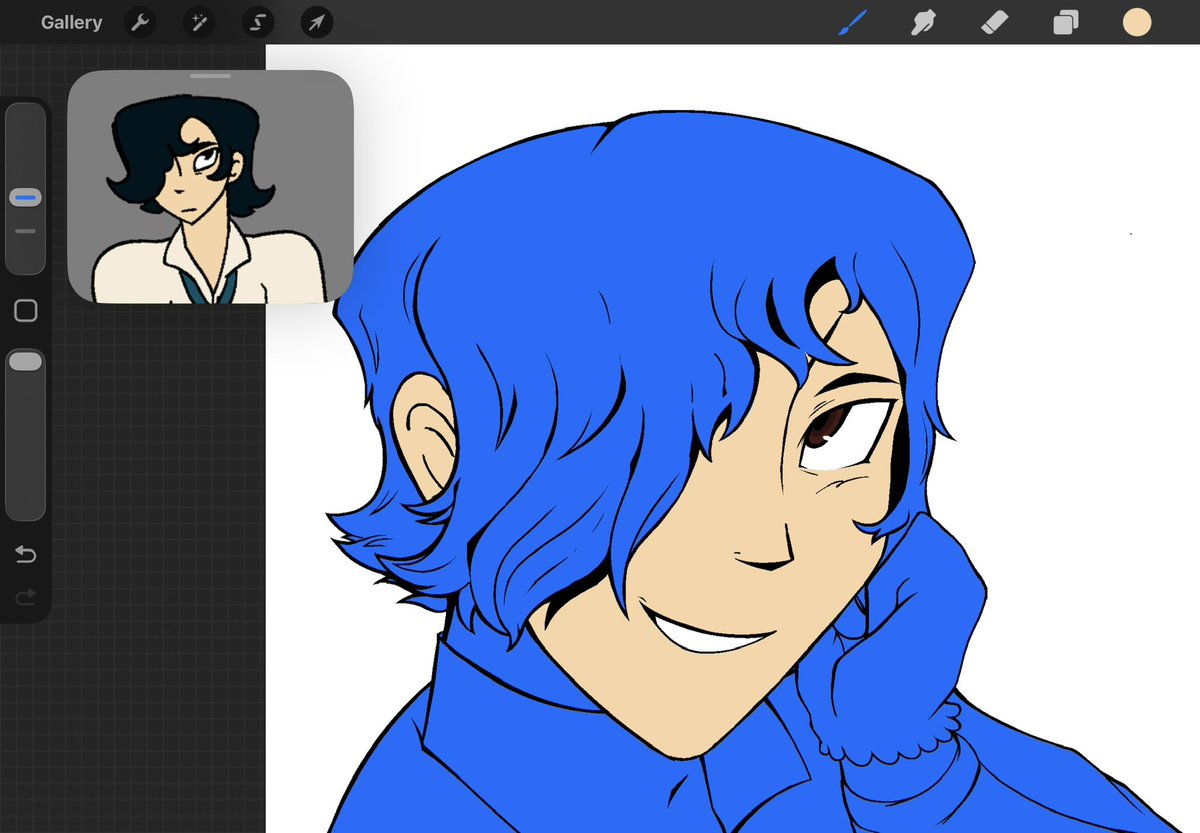Open the active color picker swatch
The width and height of the screenshot is (1200, 833).
[1137, 22]
